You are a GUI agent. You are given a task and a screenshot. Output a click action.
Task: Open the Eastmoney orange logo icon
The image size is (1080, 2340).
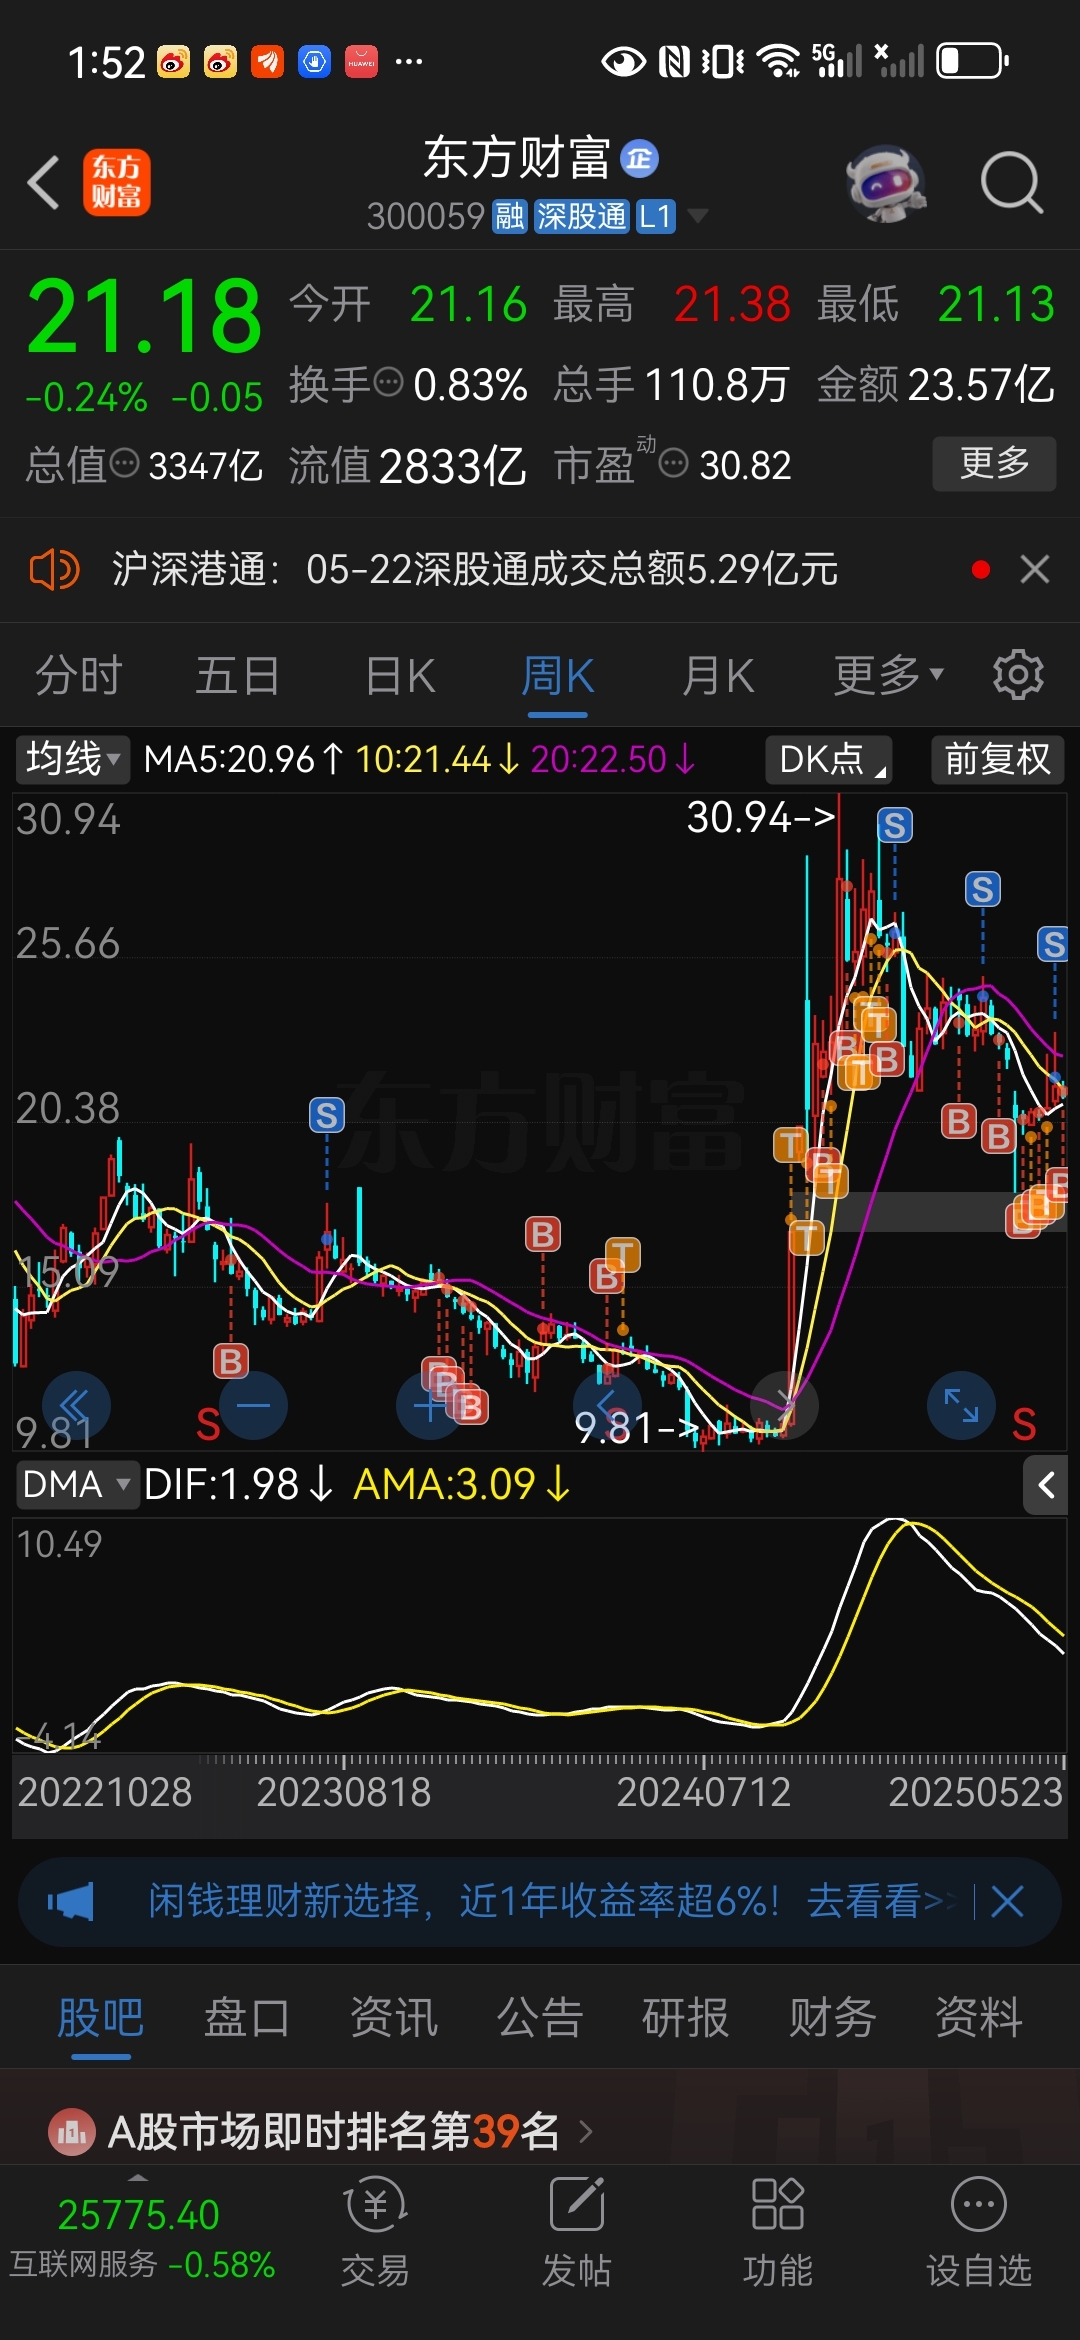pos(116,182)
